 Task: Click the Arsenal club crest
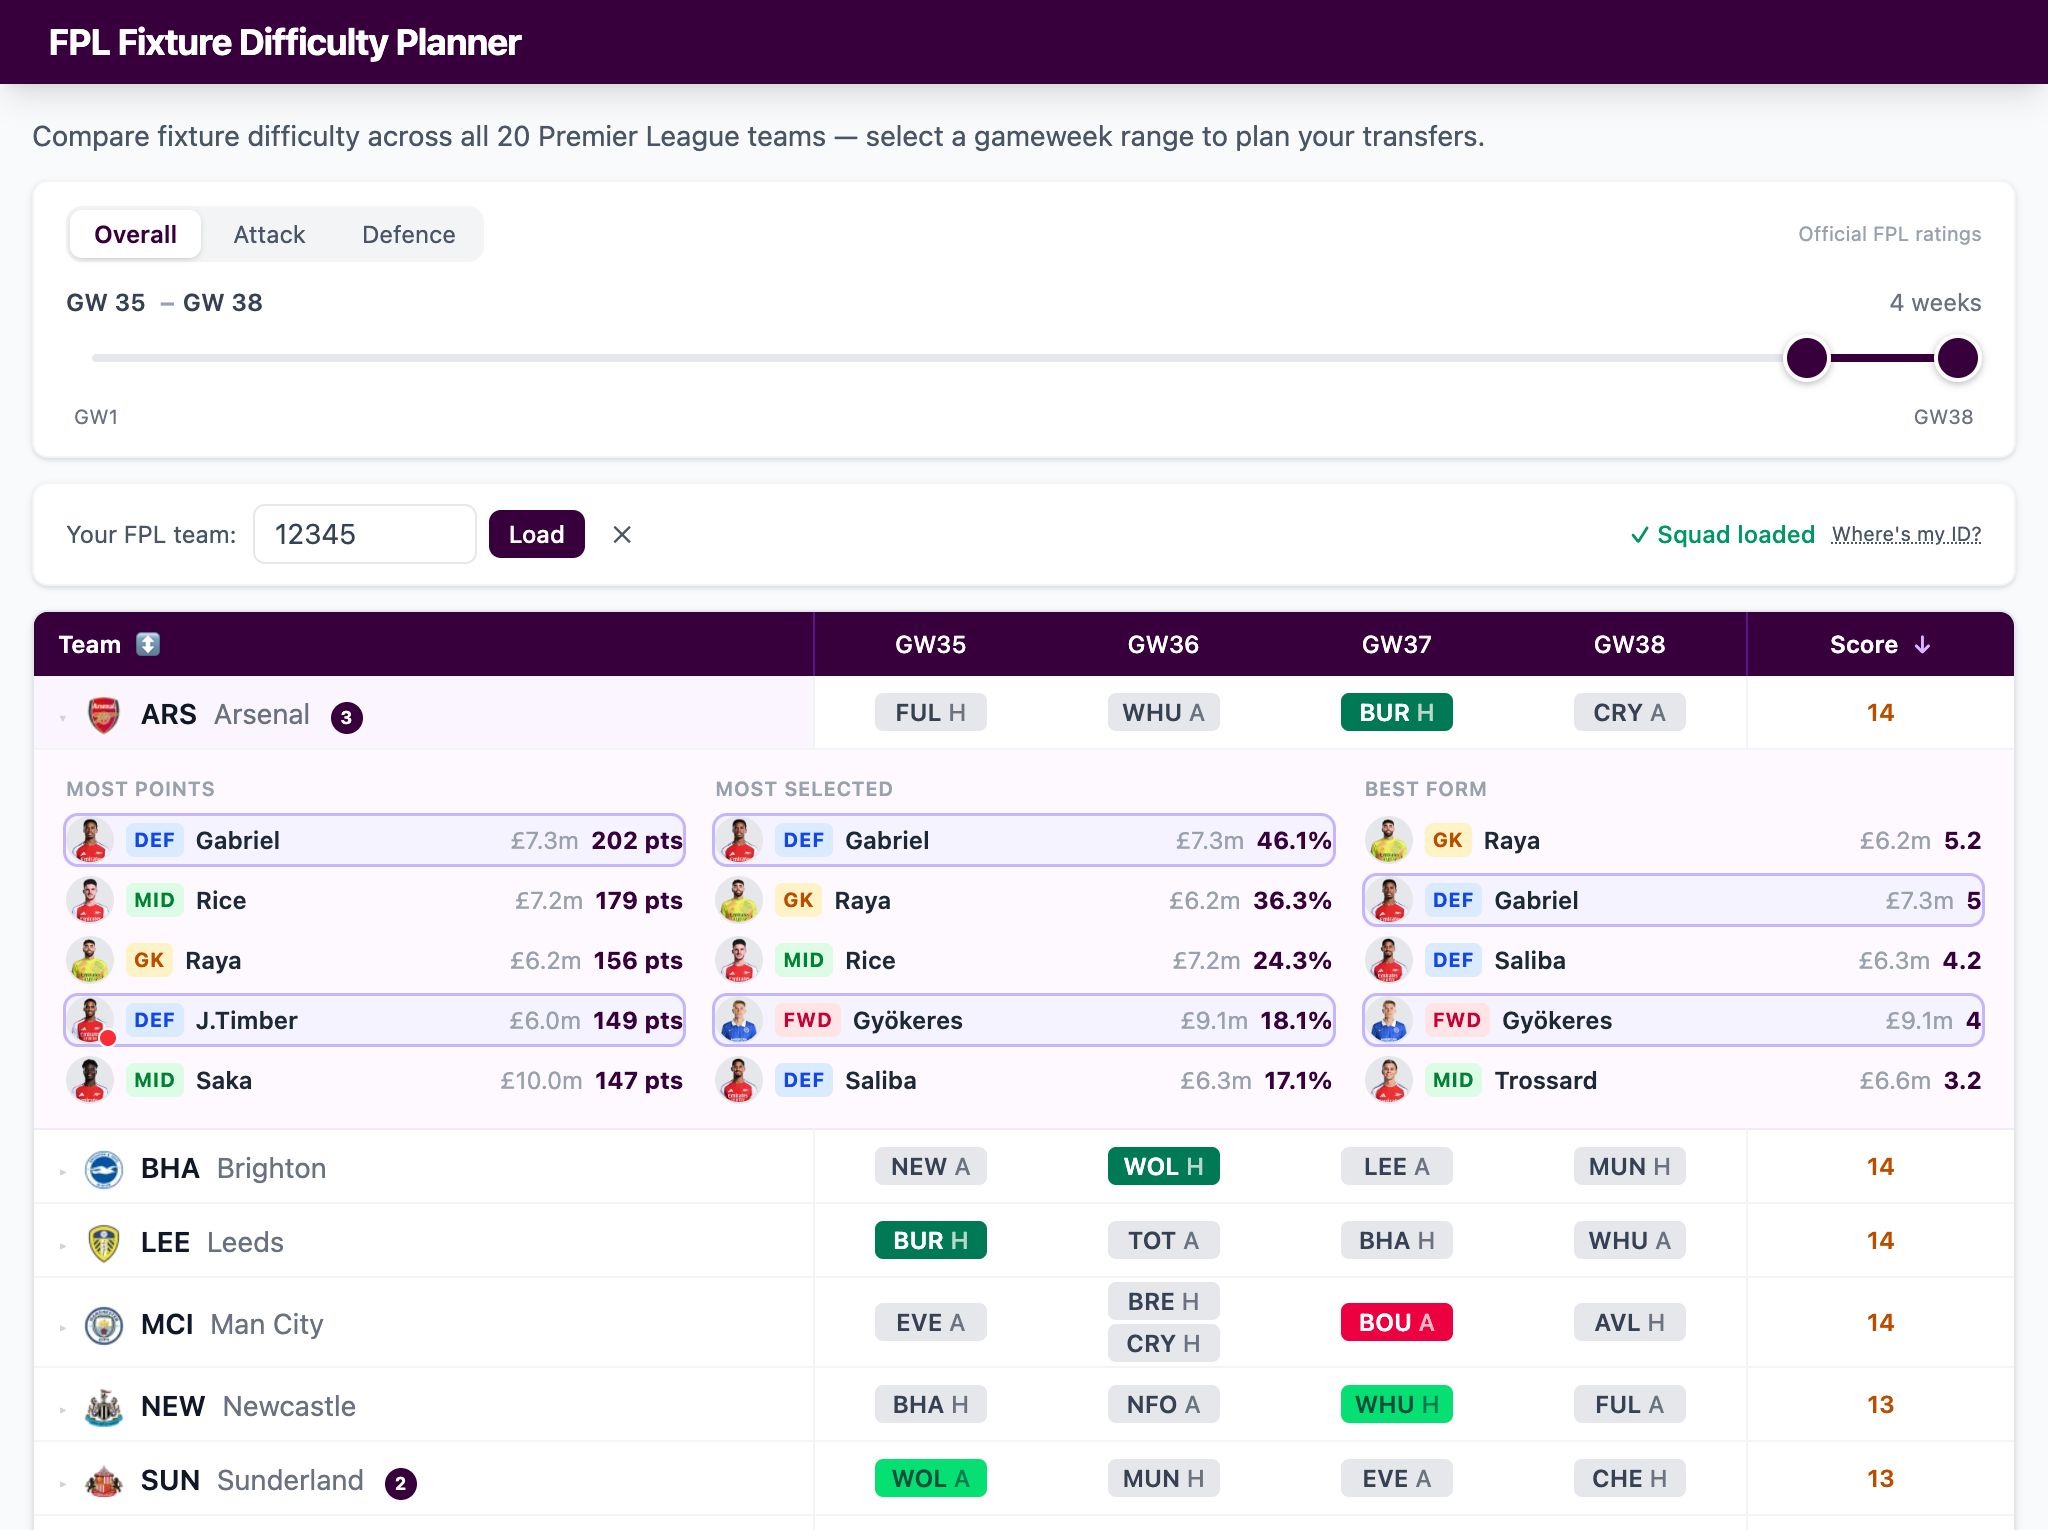point(104,715)
